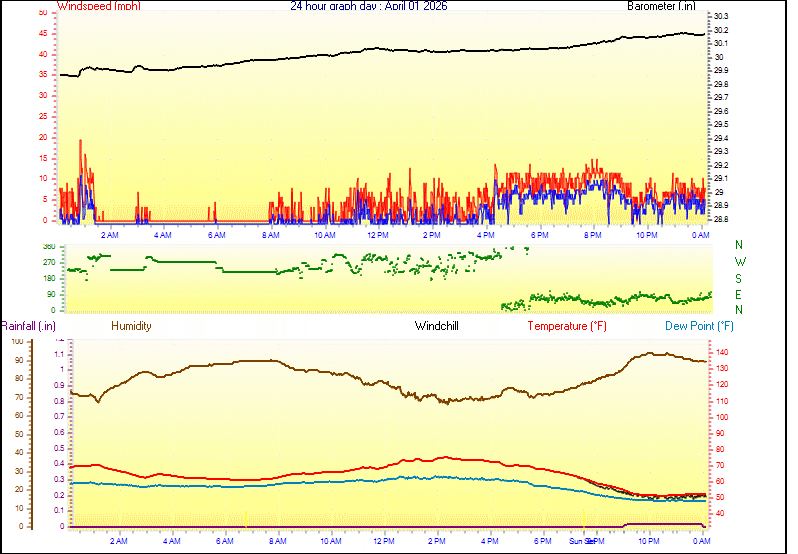Click 12 PM on the windspeed time axis
798x554 pixels.
pyautogui.click(x=378, y=235)
